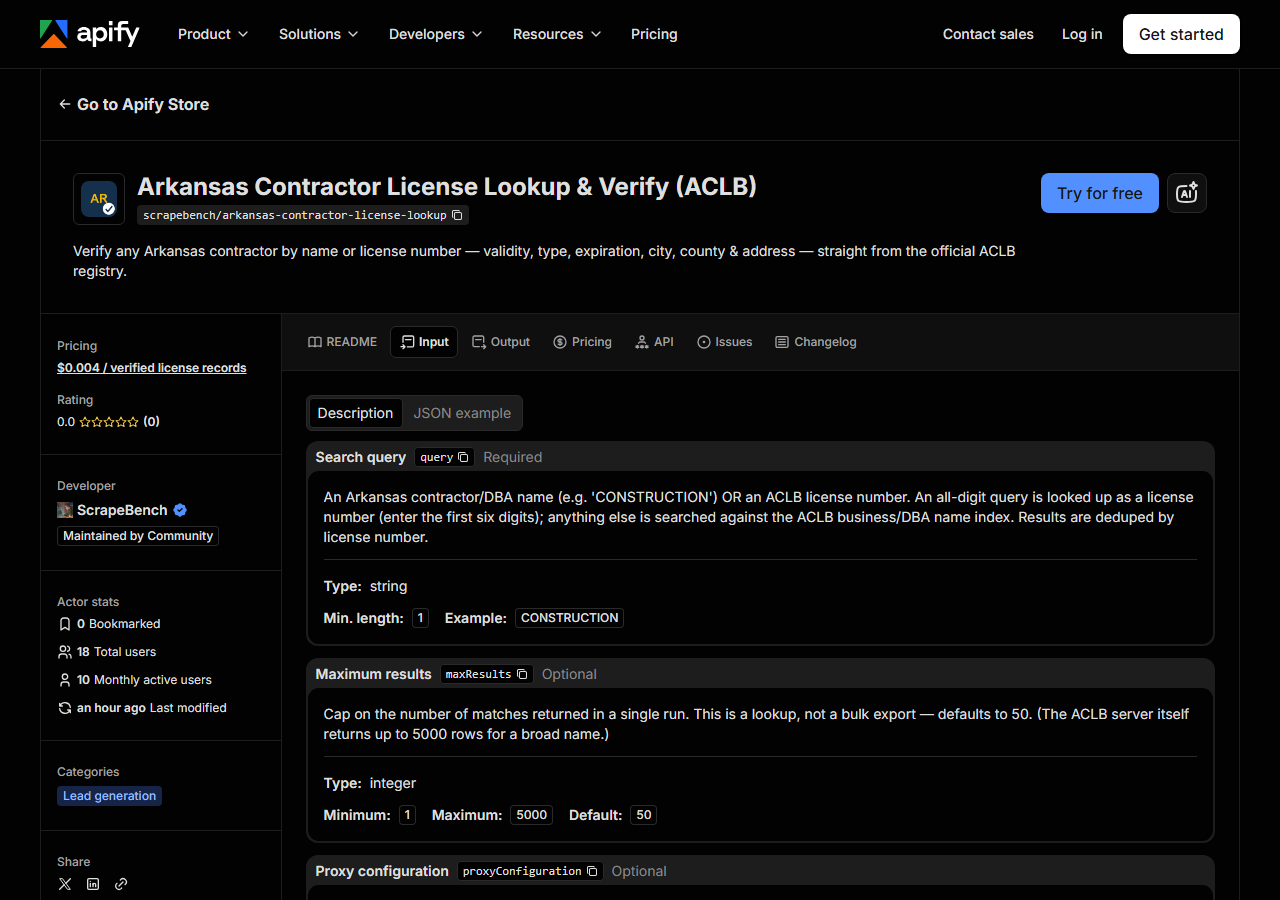Click the Search query heading
Screen dimensions: 1280x900
(361, 457)
